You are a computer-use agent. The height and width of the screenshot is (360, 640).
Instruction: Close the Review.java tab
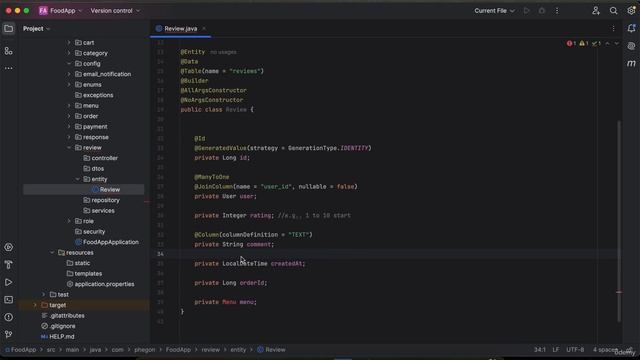pos(204,29)
